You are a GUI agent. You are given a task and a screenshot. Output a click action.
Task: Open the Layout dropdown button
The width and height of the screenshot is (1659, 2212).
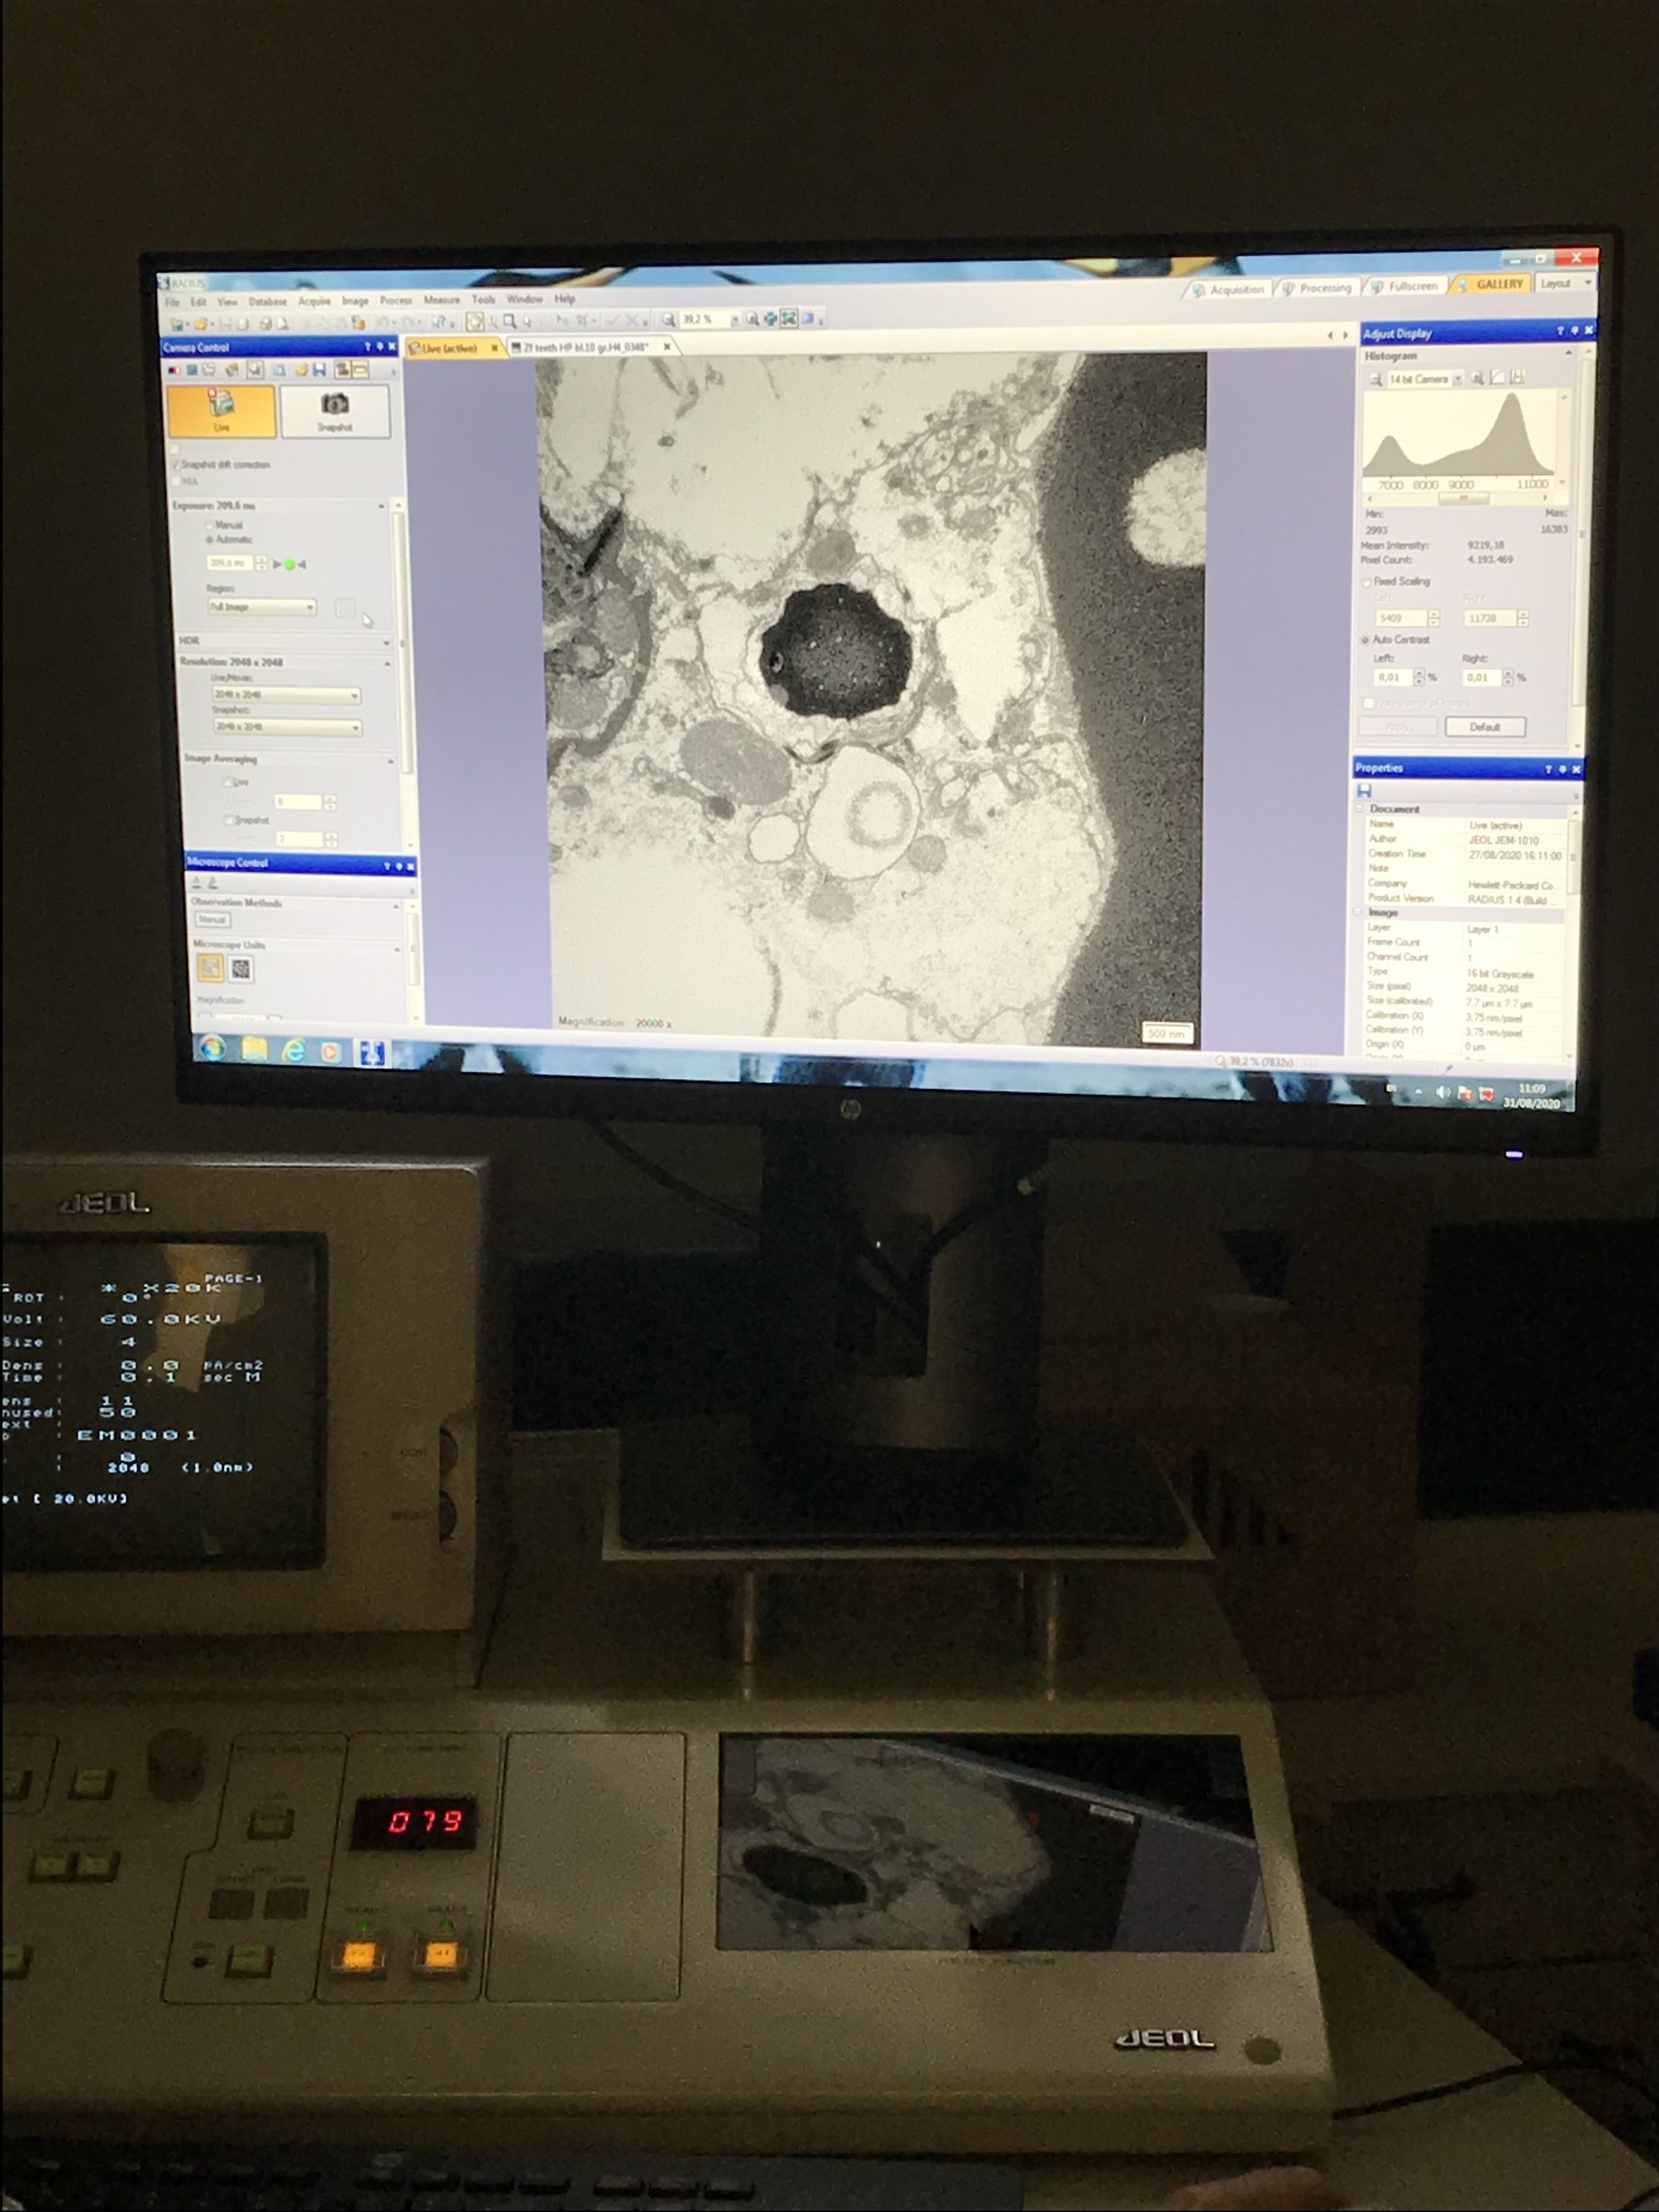(x=1564, y=283)
